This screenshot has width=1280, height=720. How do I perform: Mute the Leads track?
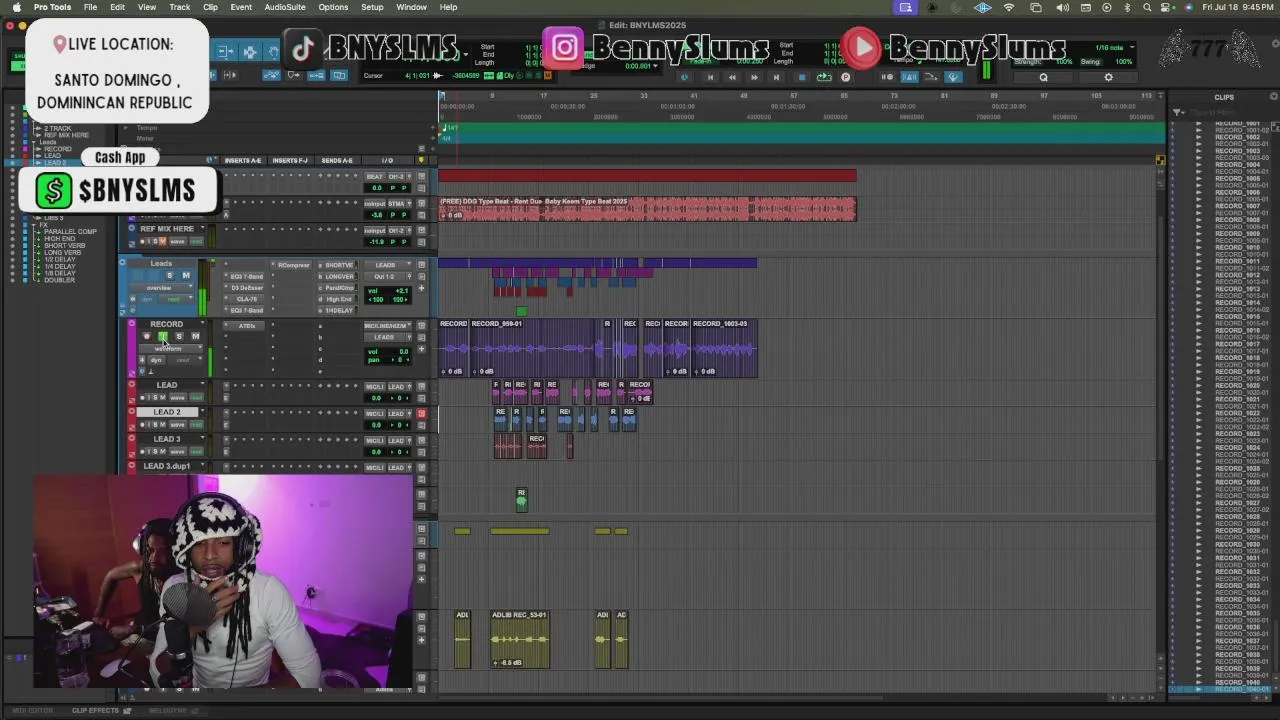[x=186, y=275]
